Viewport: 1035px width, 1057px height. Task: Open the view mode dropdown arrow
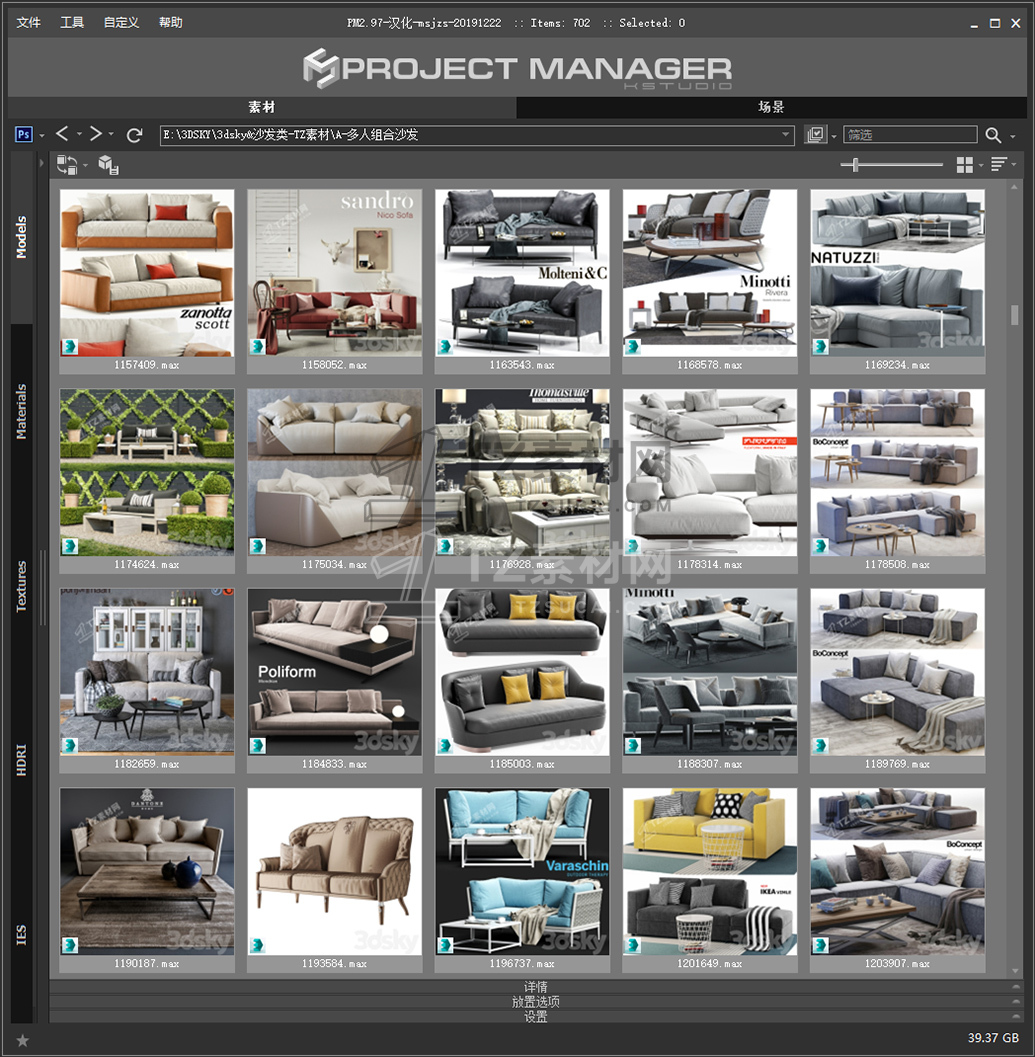(981, 165)
